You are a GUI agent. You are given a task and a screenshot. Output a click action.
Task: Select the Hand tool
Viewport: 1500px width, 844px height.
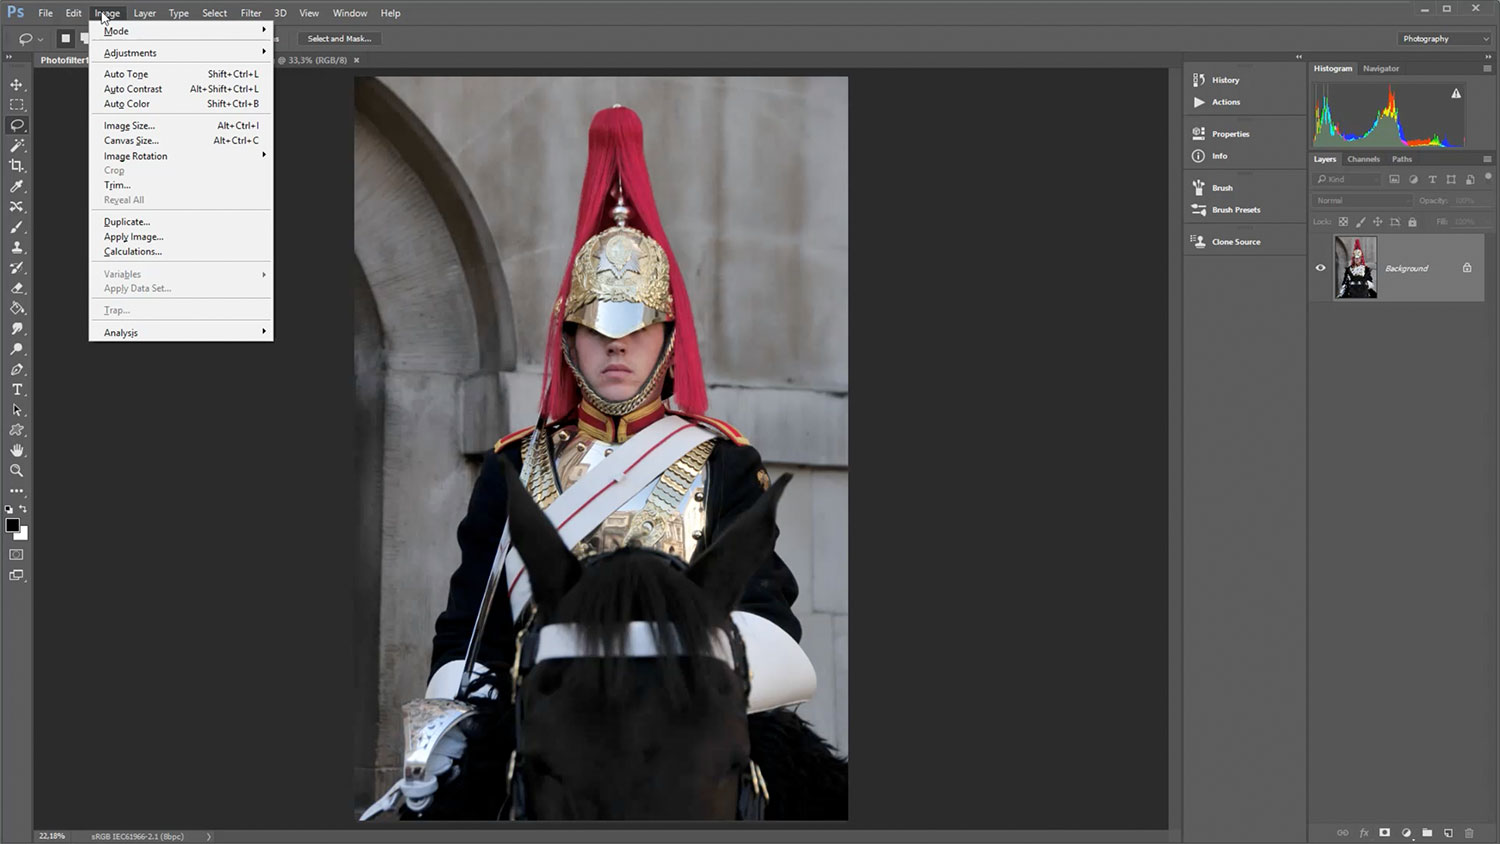click(x=17, y=451)
